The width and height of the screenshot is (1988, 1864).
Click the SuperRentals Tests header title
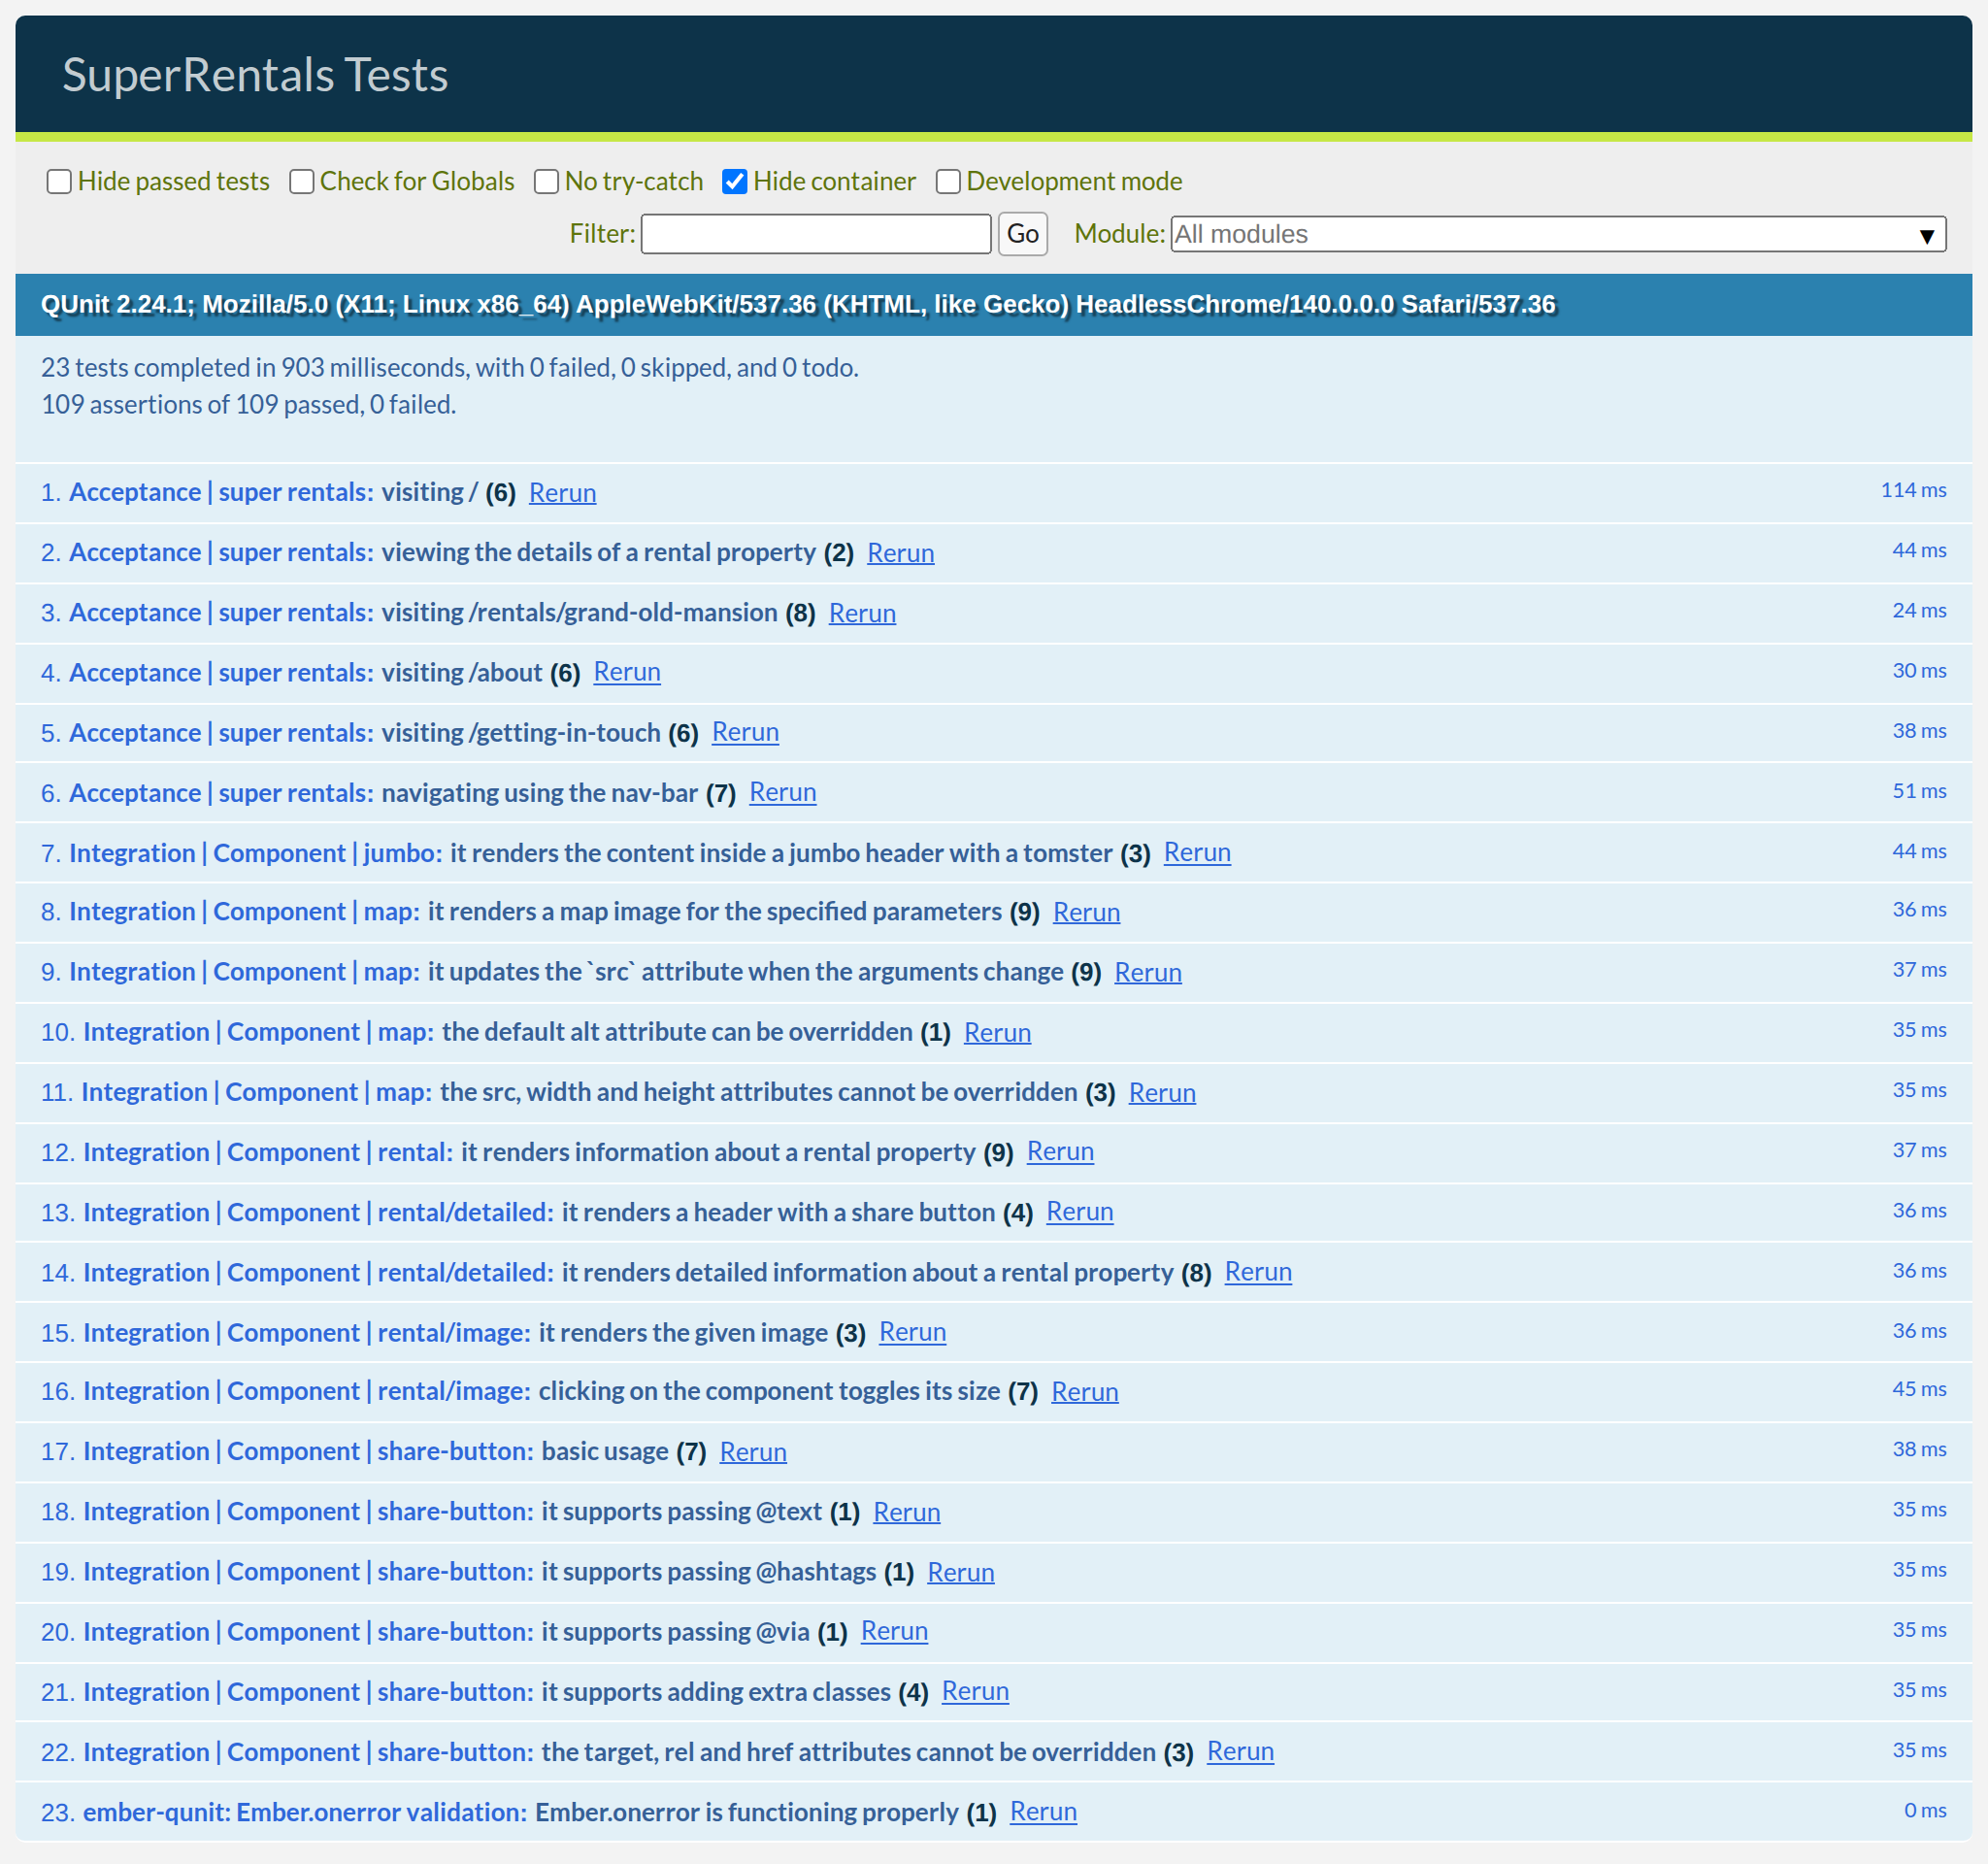coord(255,75)
